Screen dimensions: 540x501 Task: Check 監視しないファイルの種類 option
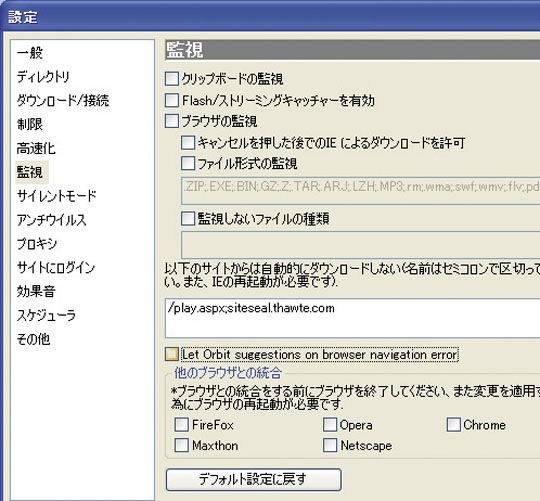point(188,219)
